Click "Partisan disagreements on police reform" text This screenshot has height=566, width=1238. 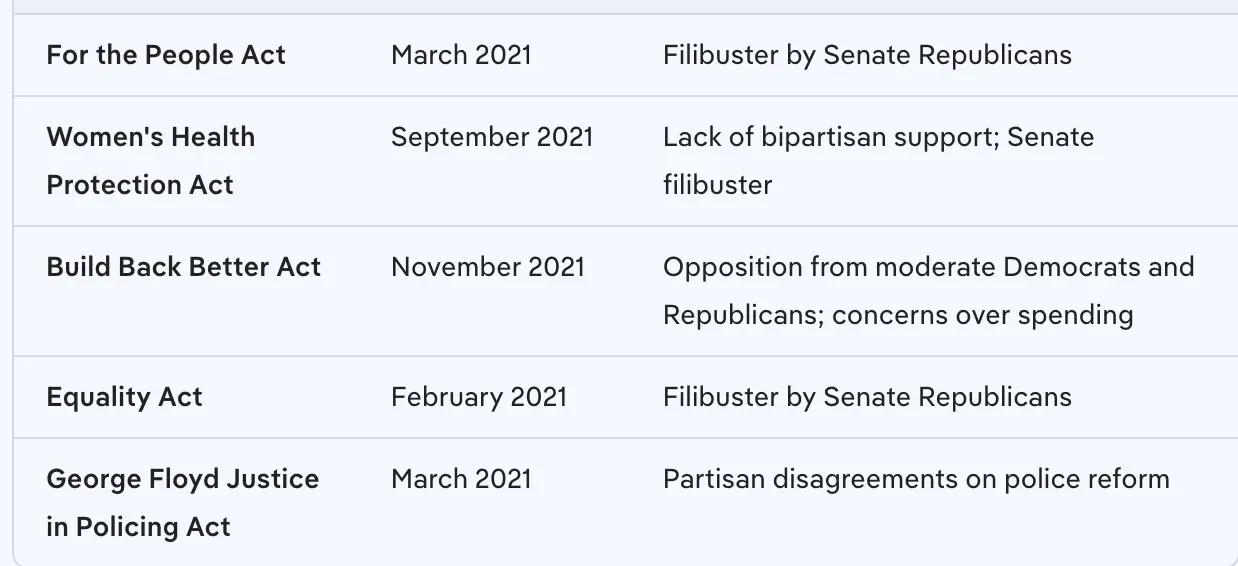916,479
